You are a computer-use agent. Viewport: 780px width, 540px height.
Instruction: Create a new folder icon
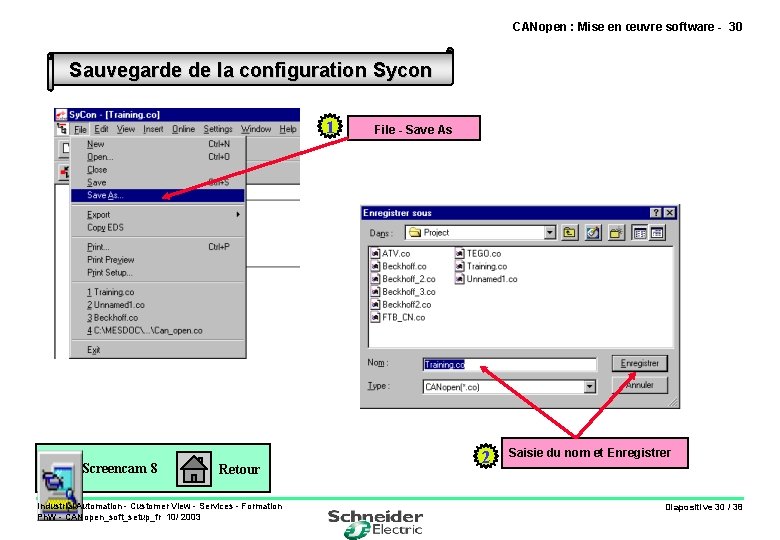tap(616, 233)
